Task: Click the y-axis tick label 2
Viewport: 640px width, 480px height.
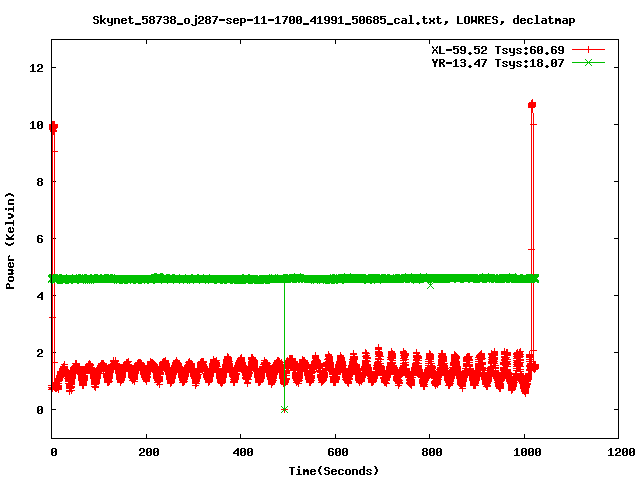Action: click(40, 353)
